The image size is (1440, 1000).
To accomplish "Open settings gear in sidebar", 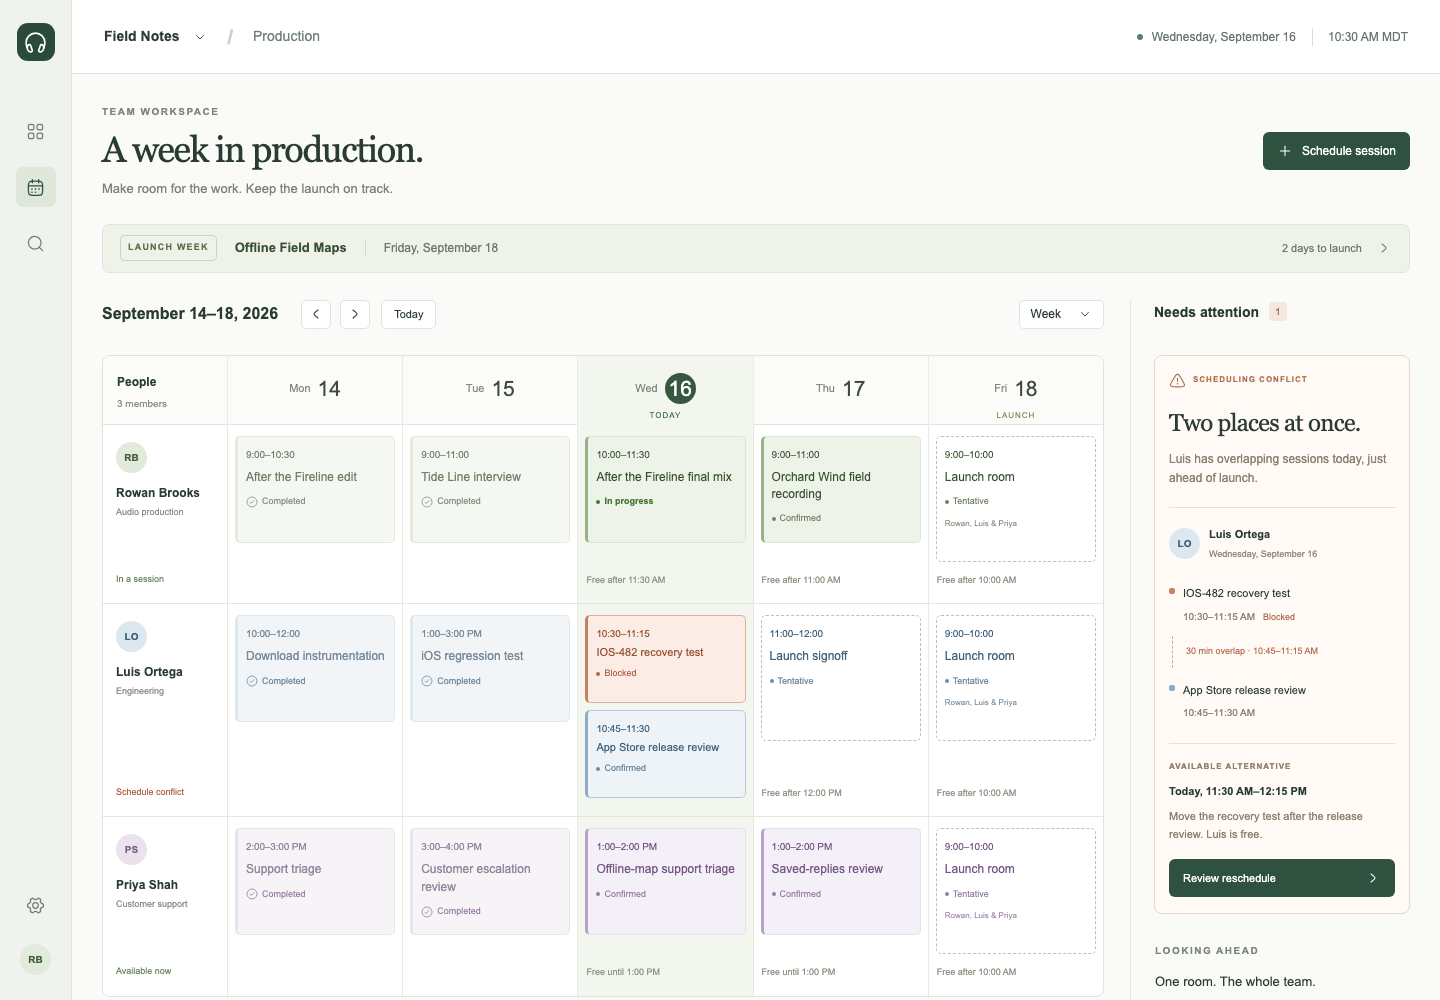I will click(x=36, y=905).
